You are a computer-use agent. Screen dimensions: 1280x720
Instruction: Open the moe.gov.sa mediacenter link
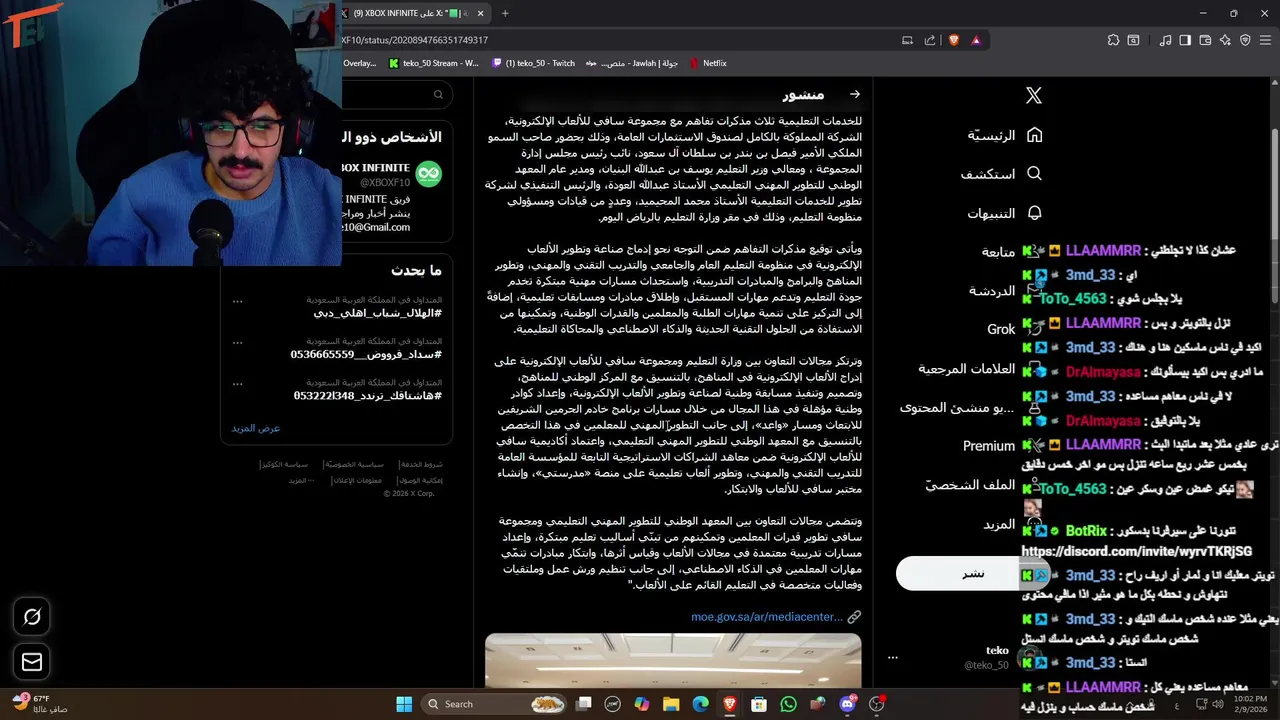click(x=767, y=617)
